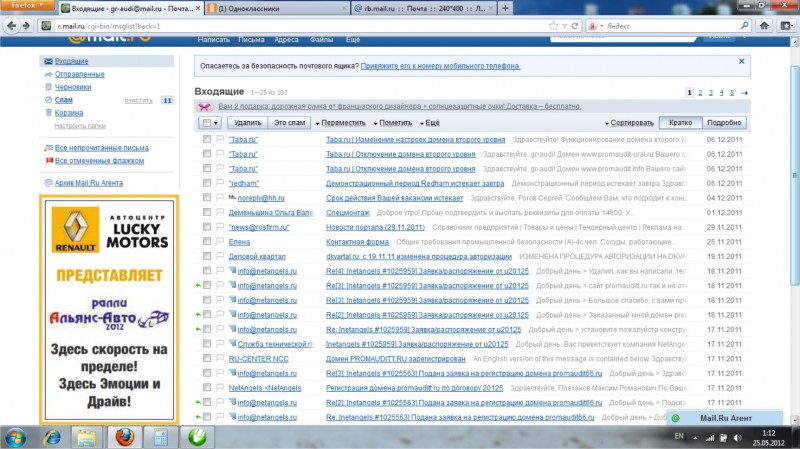Viewport: 800px width, 449px height.
Task: Go to next inbox page arrow
Action: click(744, 93)
